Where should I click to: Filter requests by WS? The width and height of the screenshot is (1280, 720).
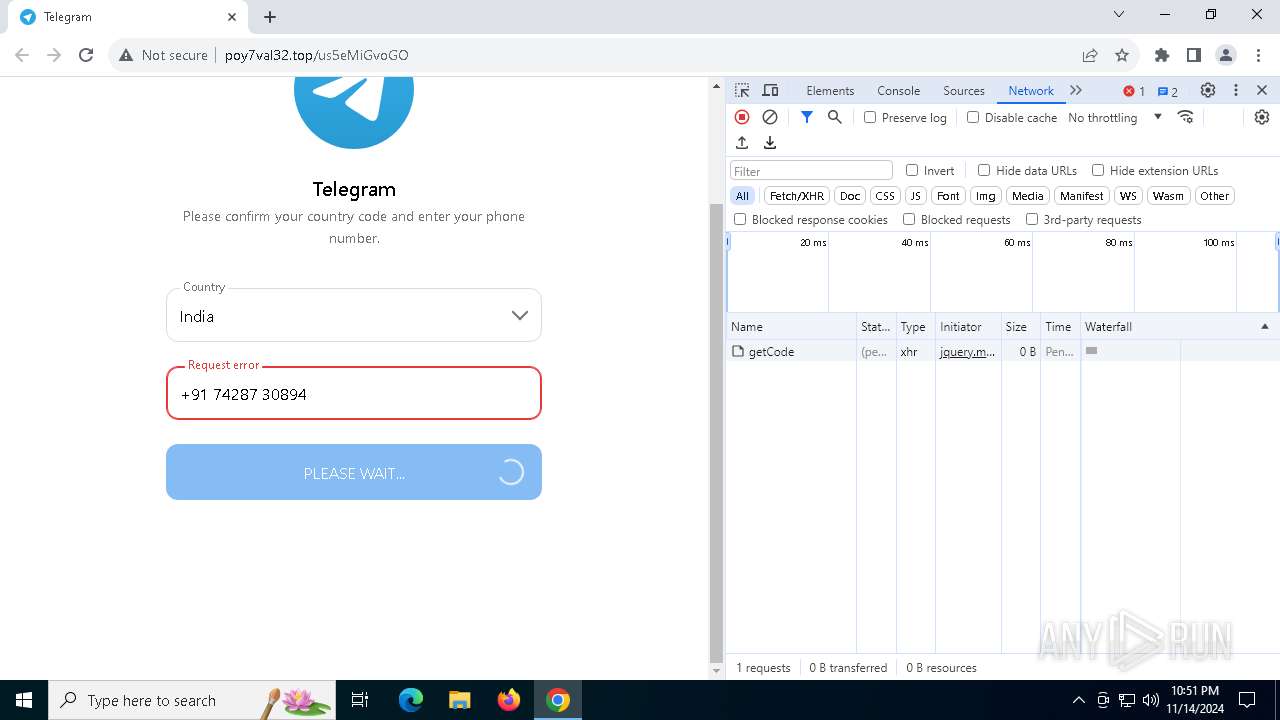point(1128,196)
